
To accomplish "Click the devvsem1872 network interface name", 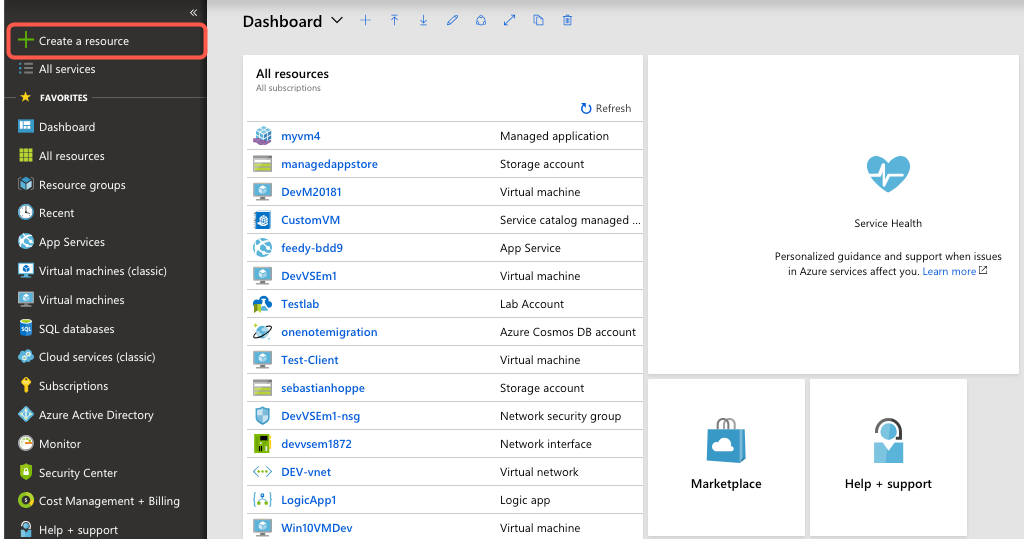I will point(316,444).
